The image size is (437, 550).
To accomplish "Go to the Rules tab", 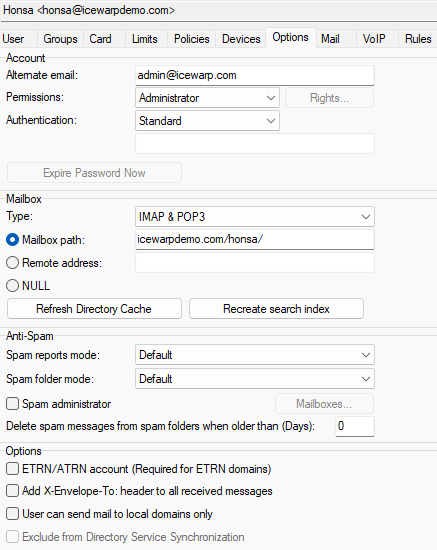I will [418, 39].
